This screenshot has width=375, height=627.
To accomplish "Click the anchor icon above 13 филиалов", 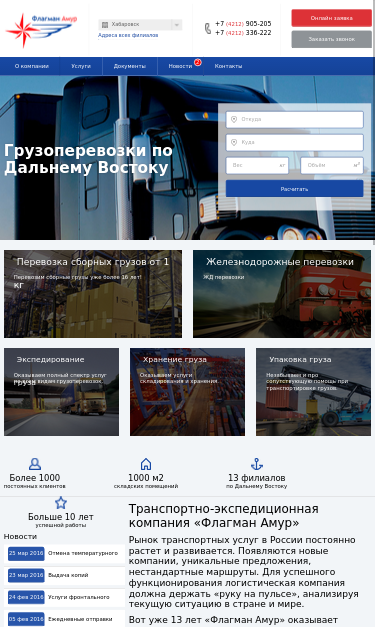I will [257, 464].
